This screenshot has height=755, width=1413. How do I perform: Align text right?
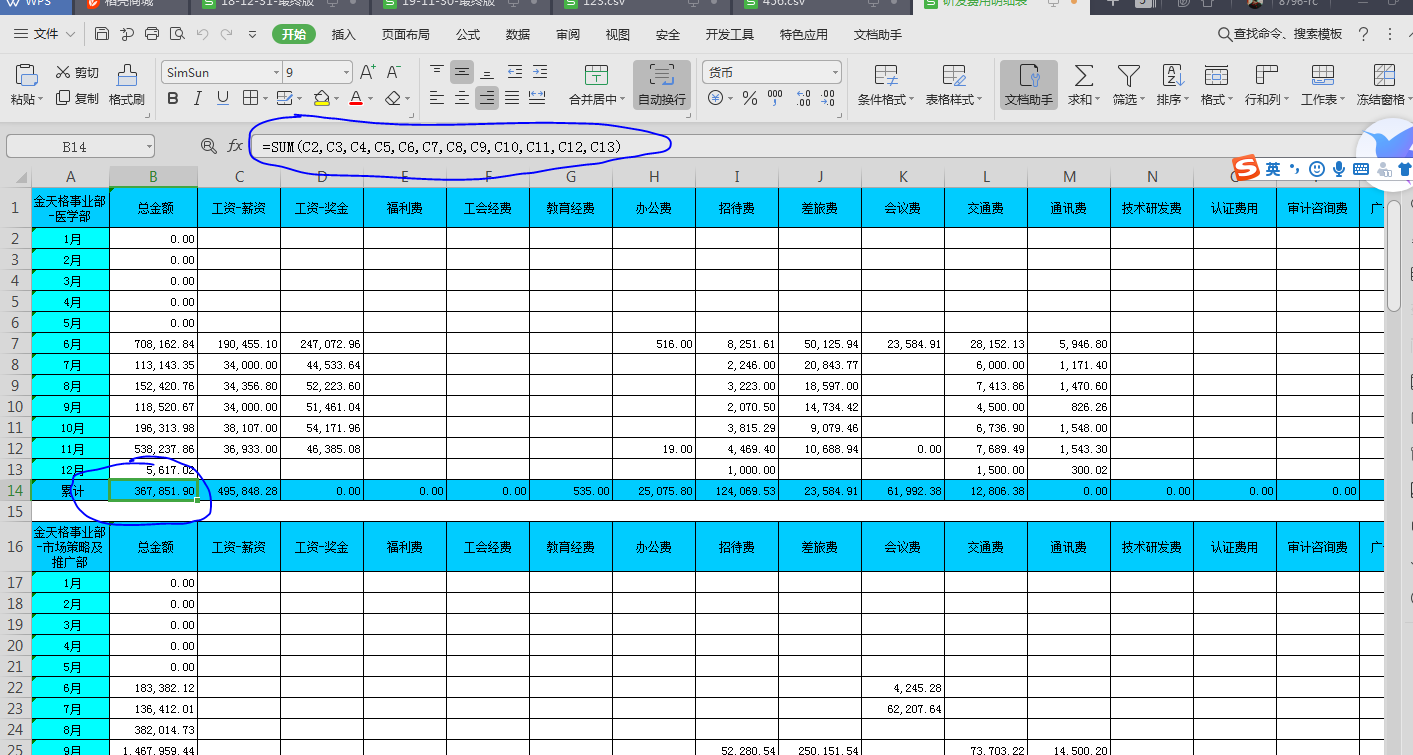coord(487,98)
